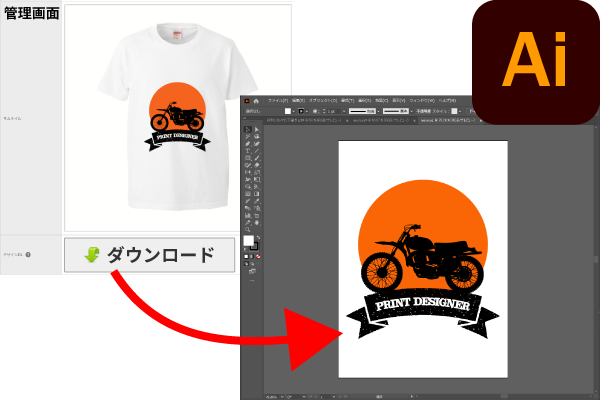Click the help question mark icon
The height and width of the screenshot is (400, 600).
coord(28,255)
